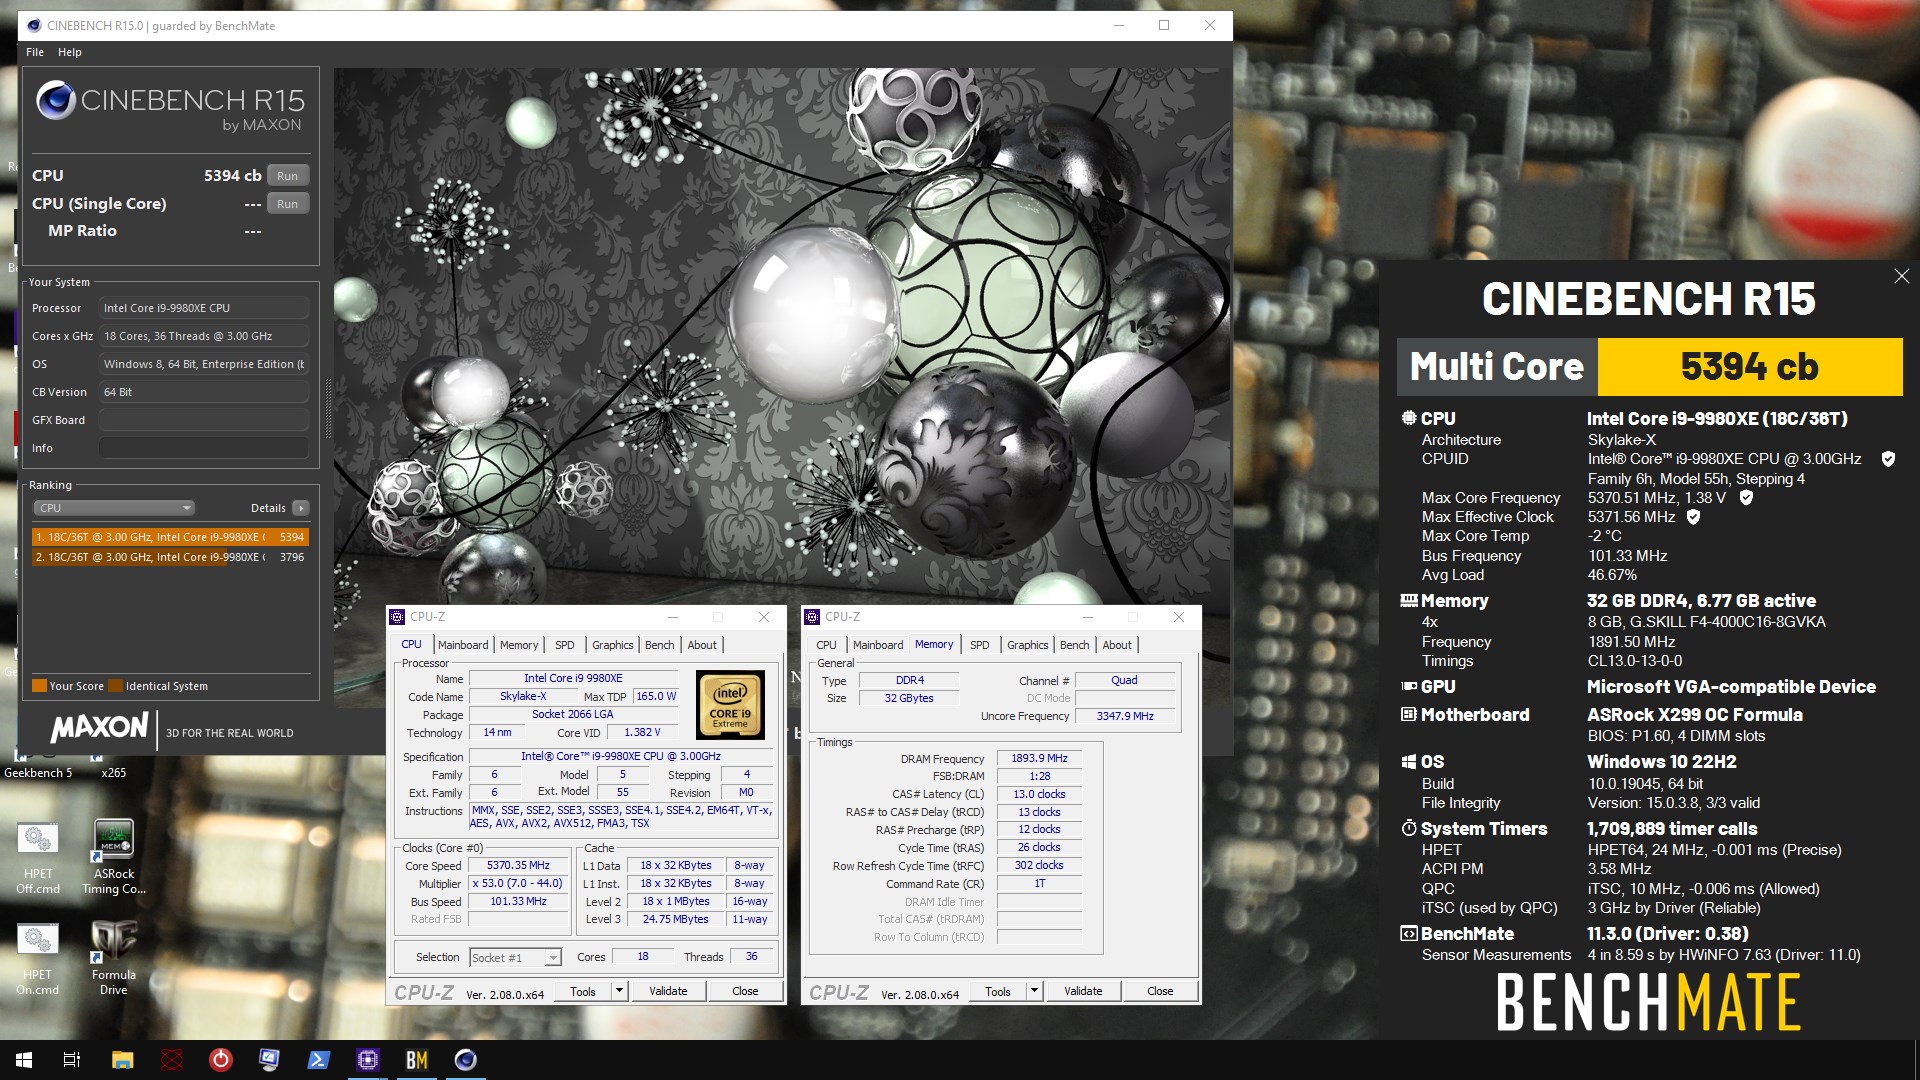Open Memory tab in left CPU-Z
Screen dimensions: 1920x1080
(519, 645)
